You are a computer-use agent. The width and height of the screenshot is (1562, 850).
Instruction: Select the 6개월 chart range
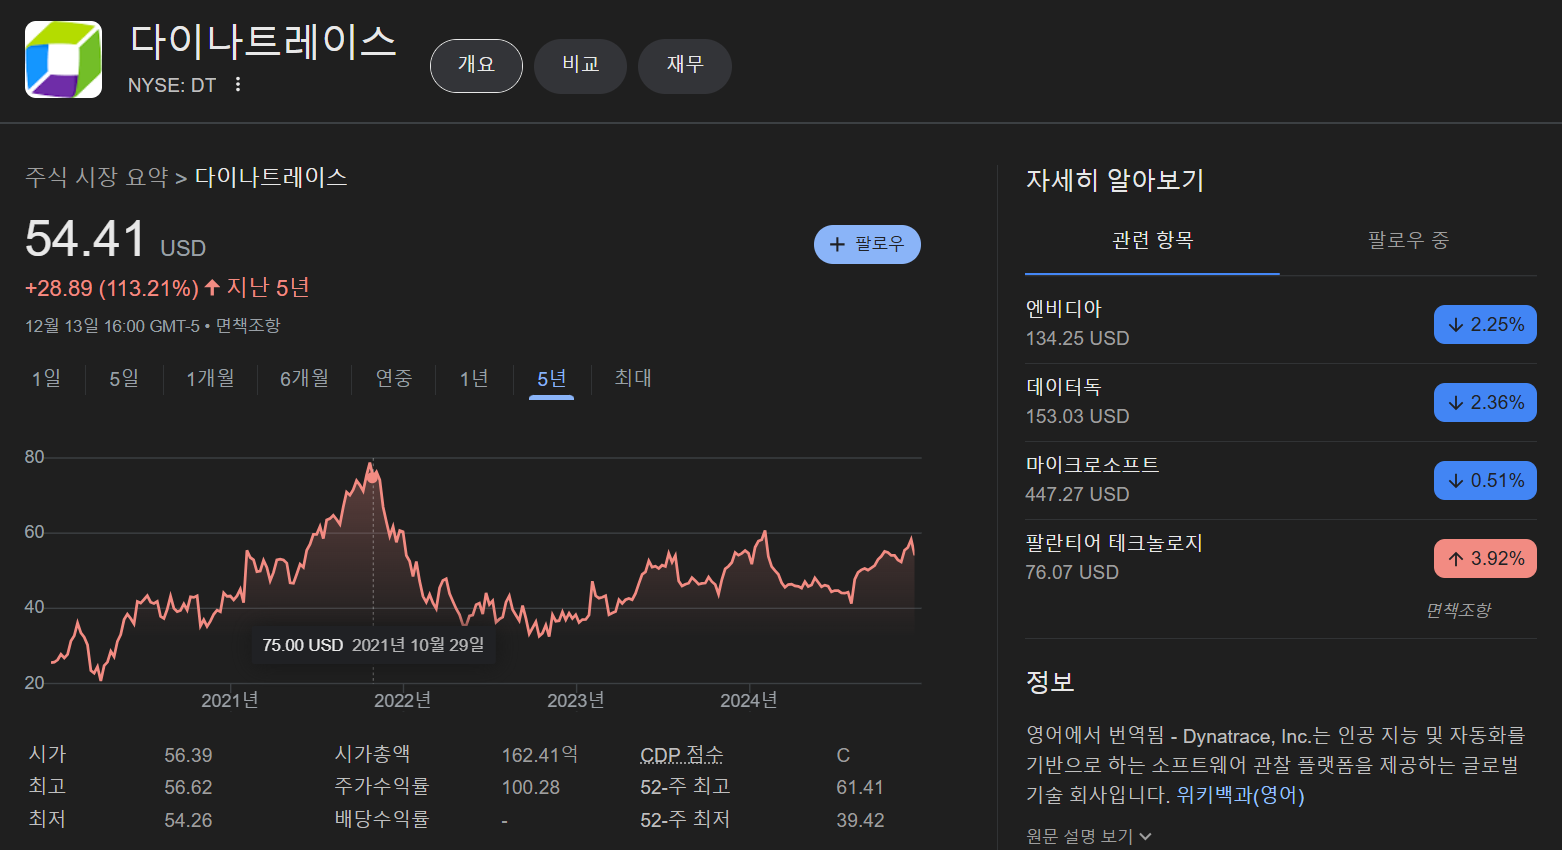pos(304,379)
